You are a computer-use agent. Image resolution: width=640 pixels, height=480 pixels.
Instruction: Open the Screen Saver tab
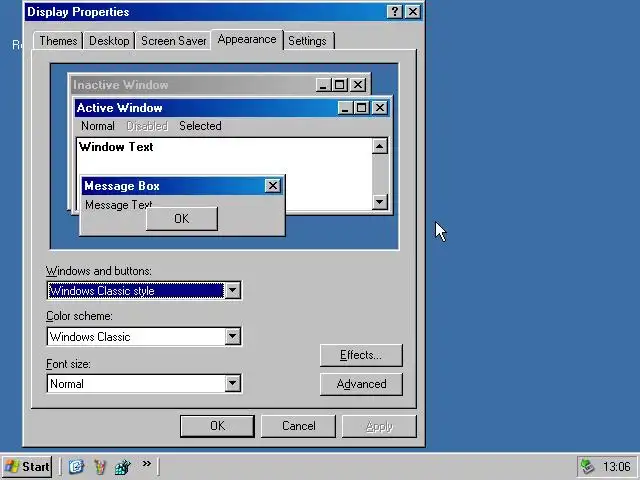pyautogui.click(x=173, y=41)
